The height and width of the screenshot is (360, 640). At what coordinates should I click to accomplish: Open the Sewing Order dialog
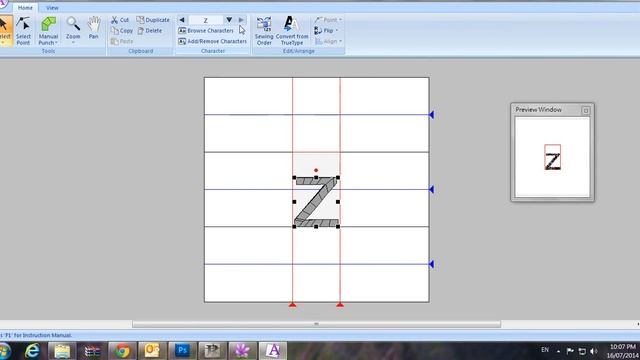pyautogui.click(x=264, y=31)
